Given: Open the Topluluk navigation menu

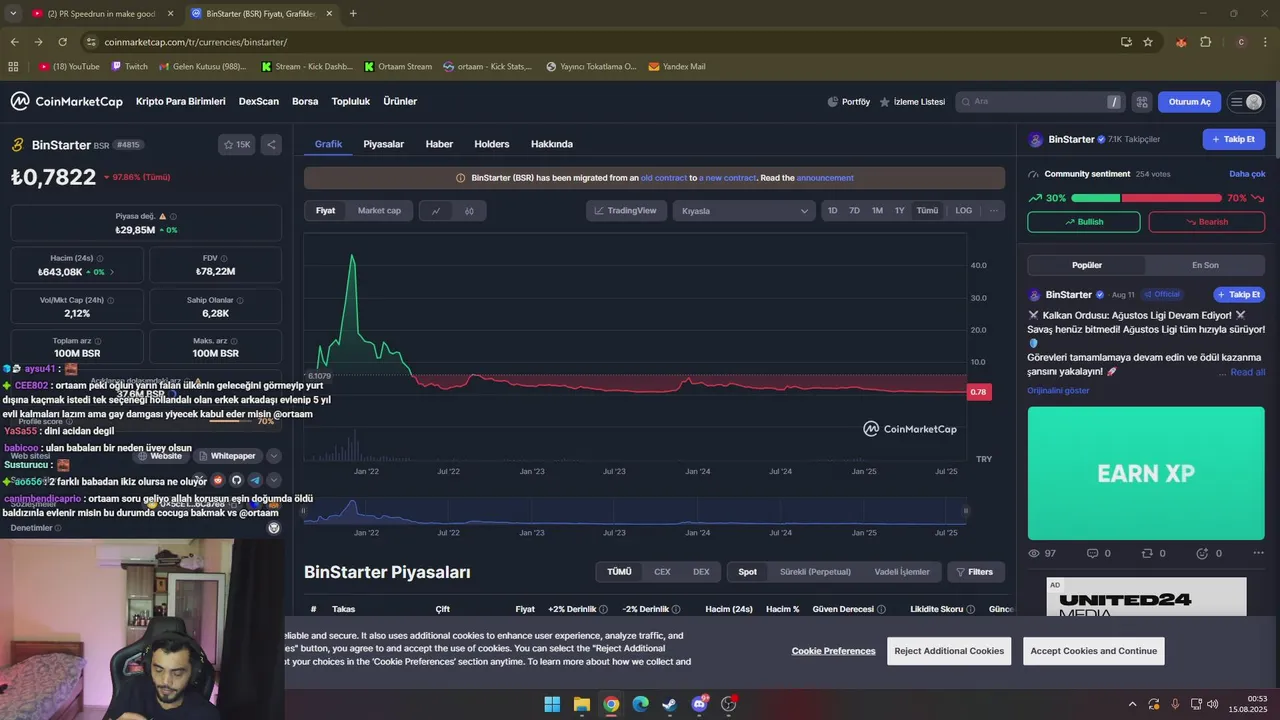Looking at the screenshot, I should pyautogui.click(x=351, y=101).
